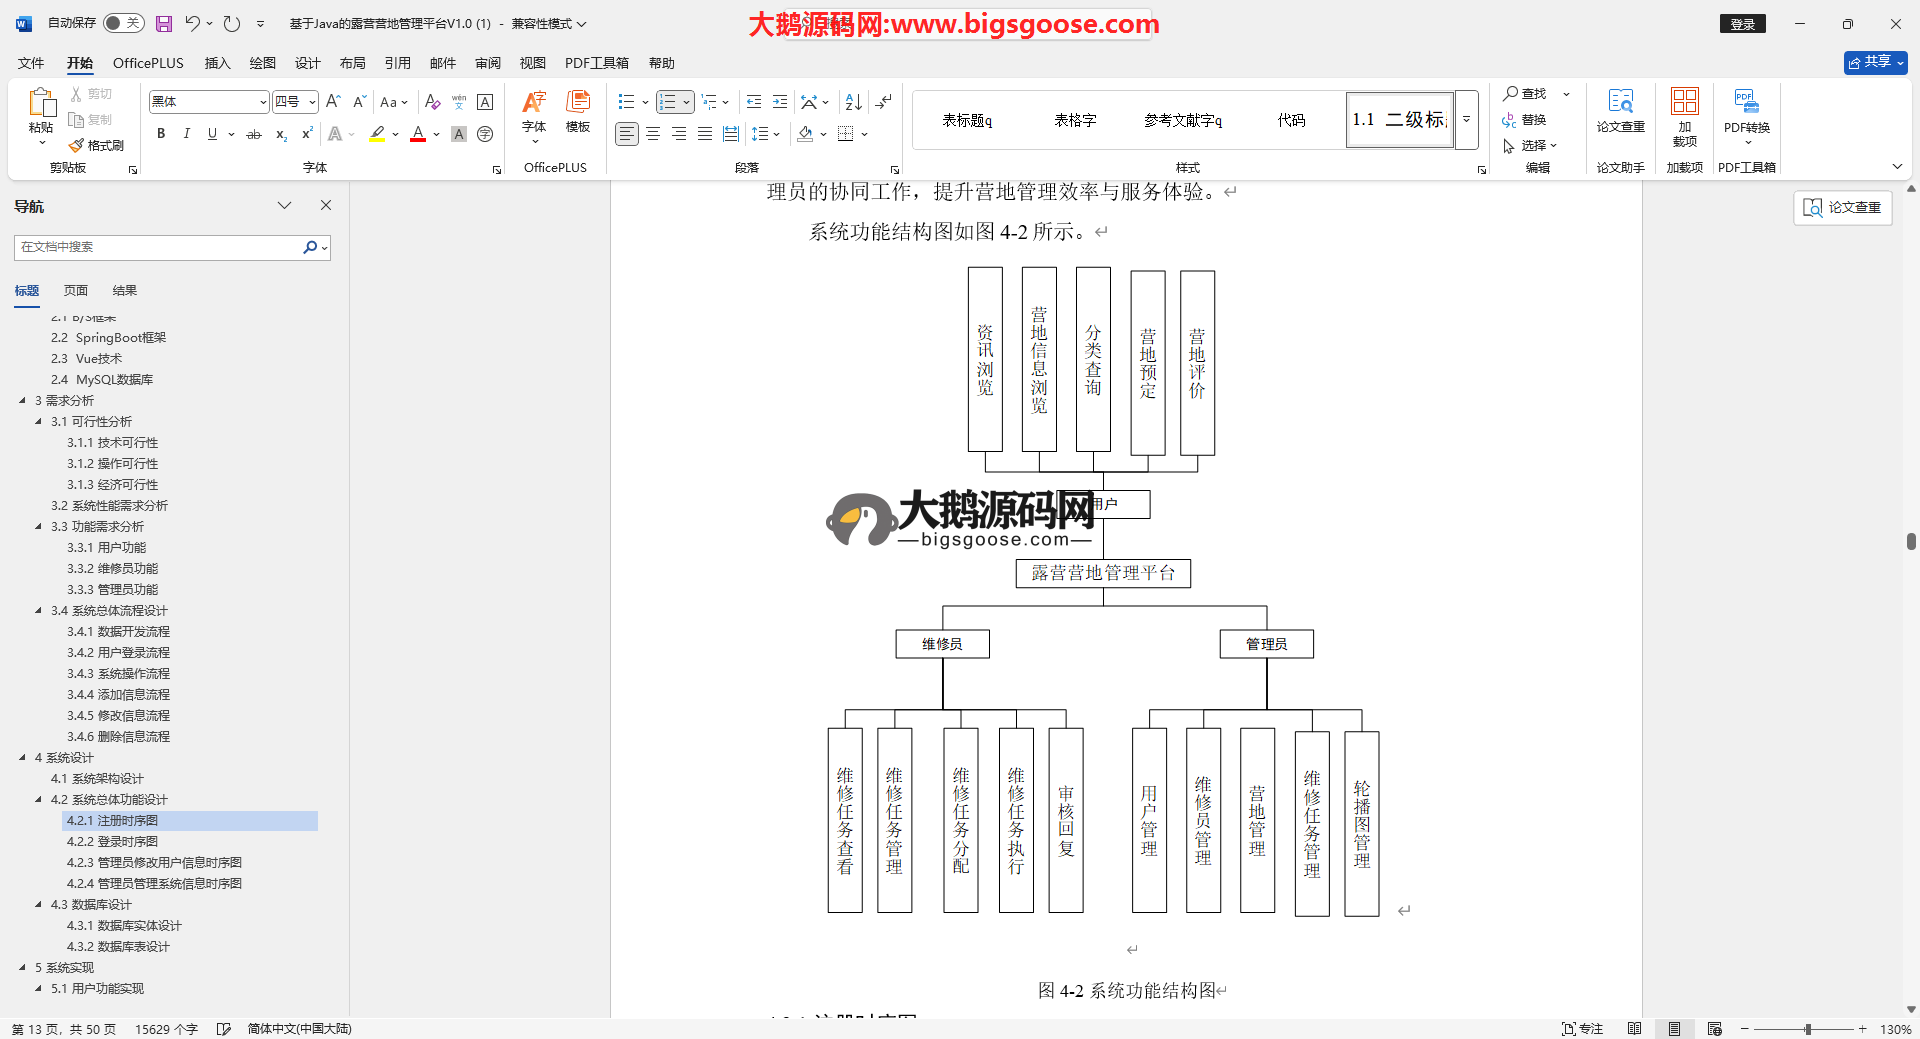Click the italic formatting icon
Screen dimensions: 1920x1039
tap(186, 134)
